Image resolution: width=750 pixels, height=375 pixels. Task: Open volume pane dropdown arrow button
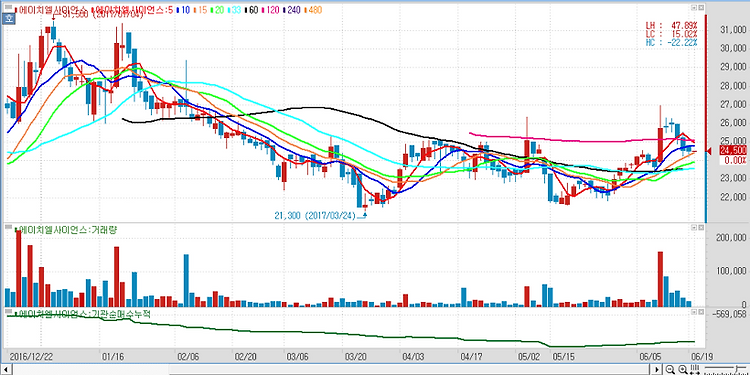tap(694, 229)
